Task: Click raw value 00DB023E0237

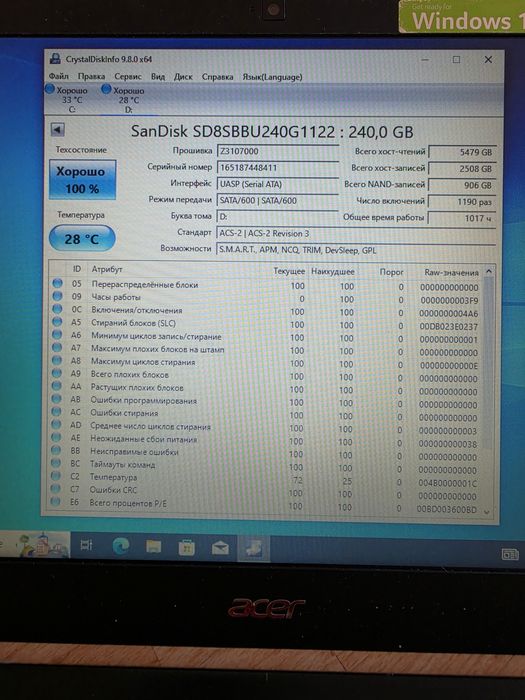Action: coord(449,327)
